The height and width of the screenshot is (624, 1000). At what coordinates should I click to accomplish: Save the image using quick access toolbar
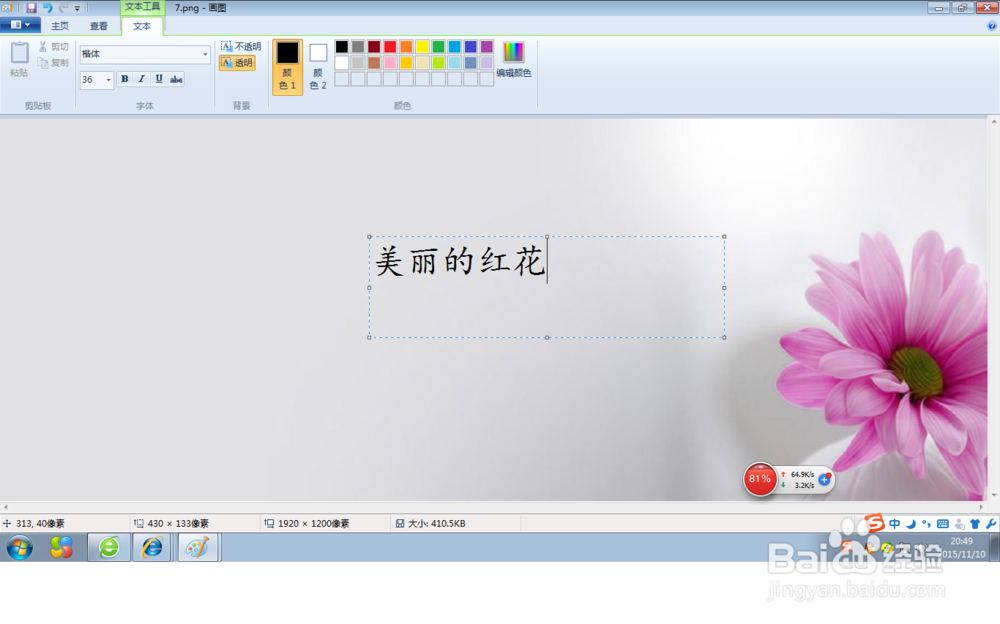33,7
